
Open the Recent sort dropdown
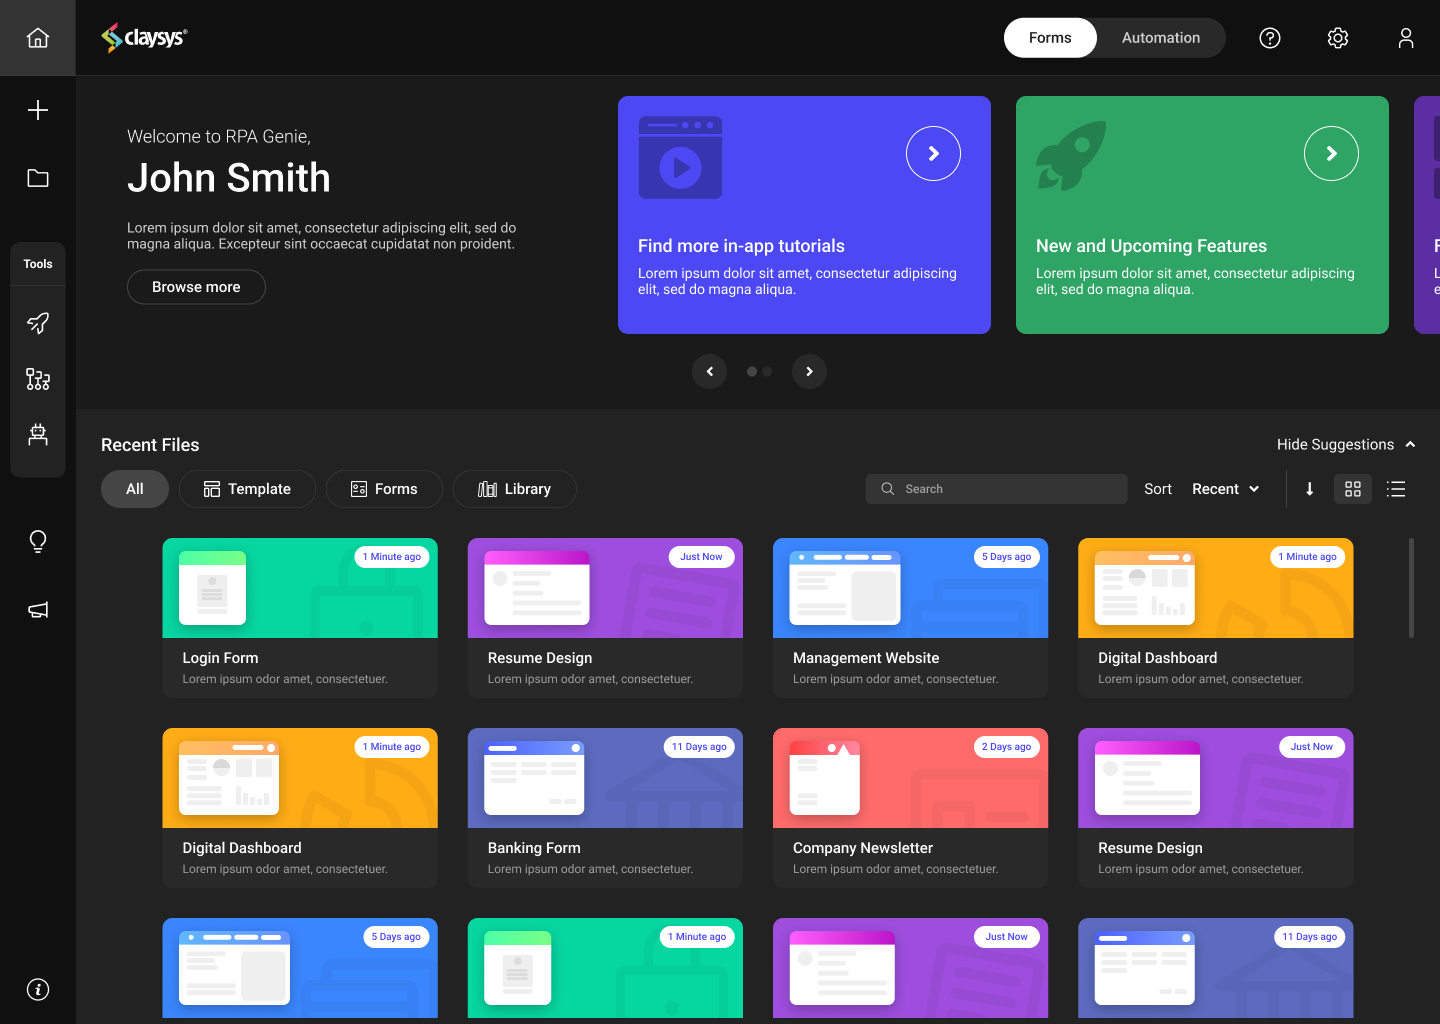1225,489
